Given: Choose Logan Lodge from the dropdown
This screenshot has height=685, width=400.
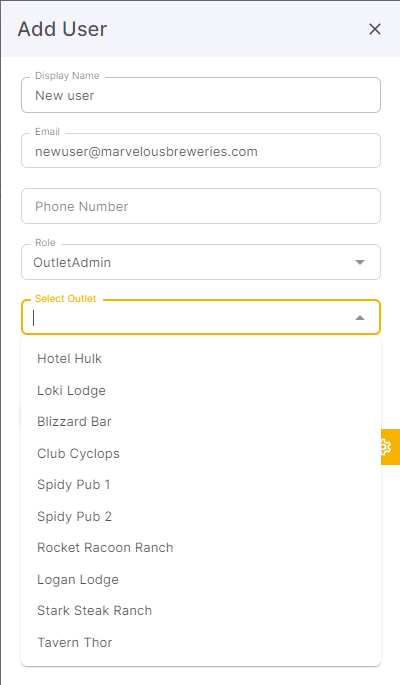Looking at the screenshot, I should tap(201, 579).
